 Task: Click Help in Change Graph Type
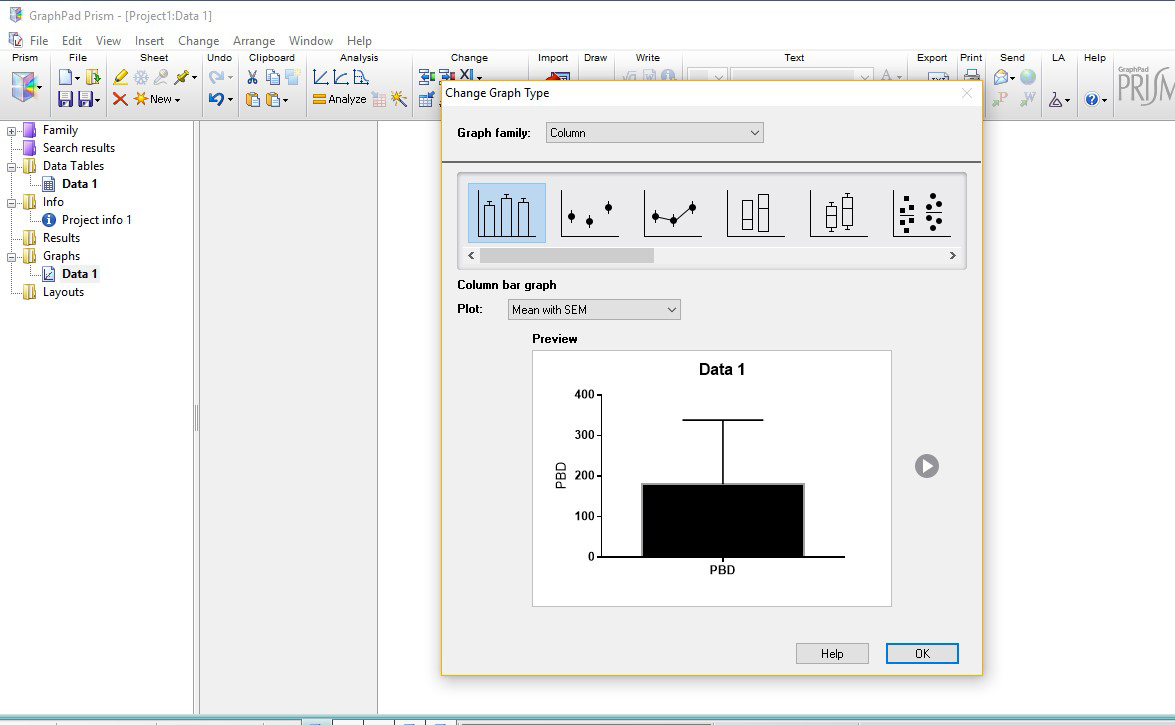click(832, 654)
